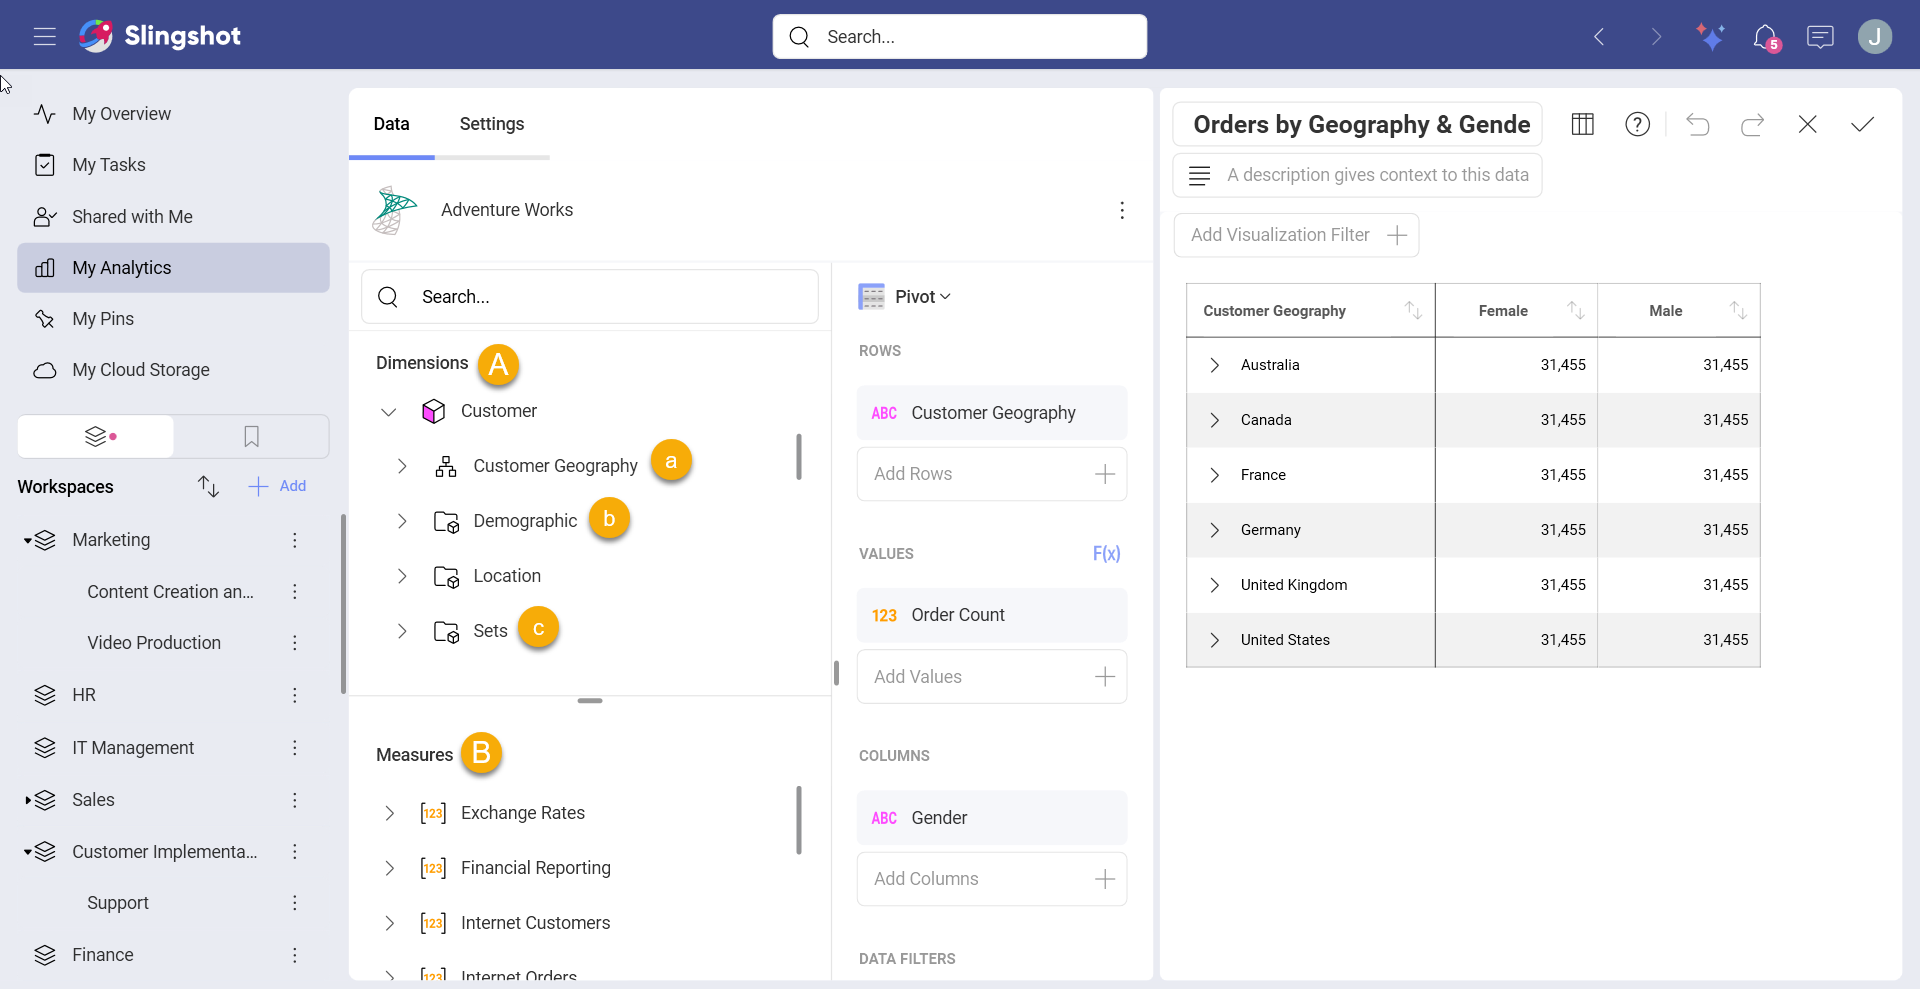Open the chat messages icon
Viewport: 1921px width, 989px height.
(1820, 37)
